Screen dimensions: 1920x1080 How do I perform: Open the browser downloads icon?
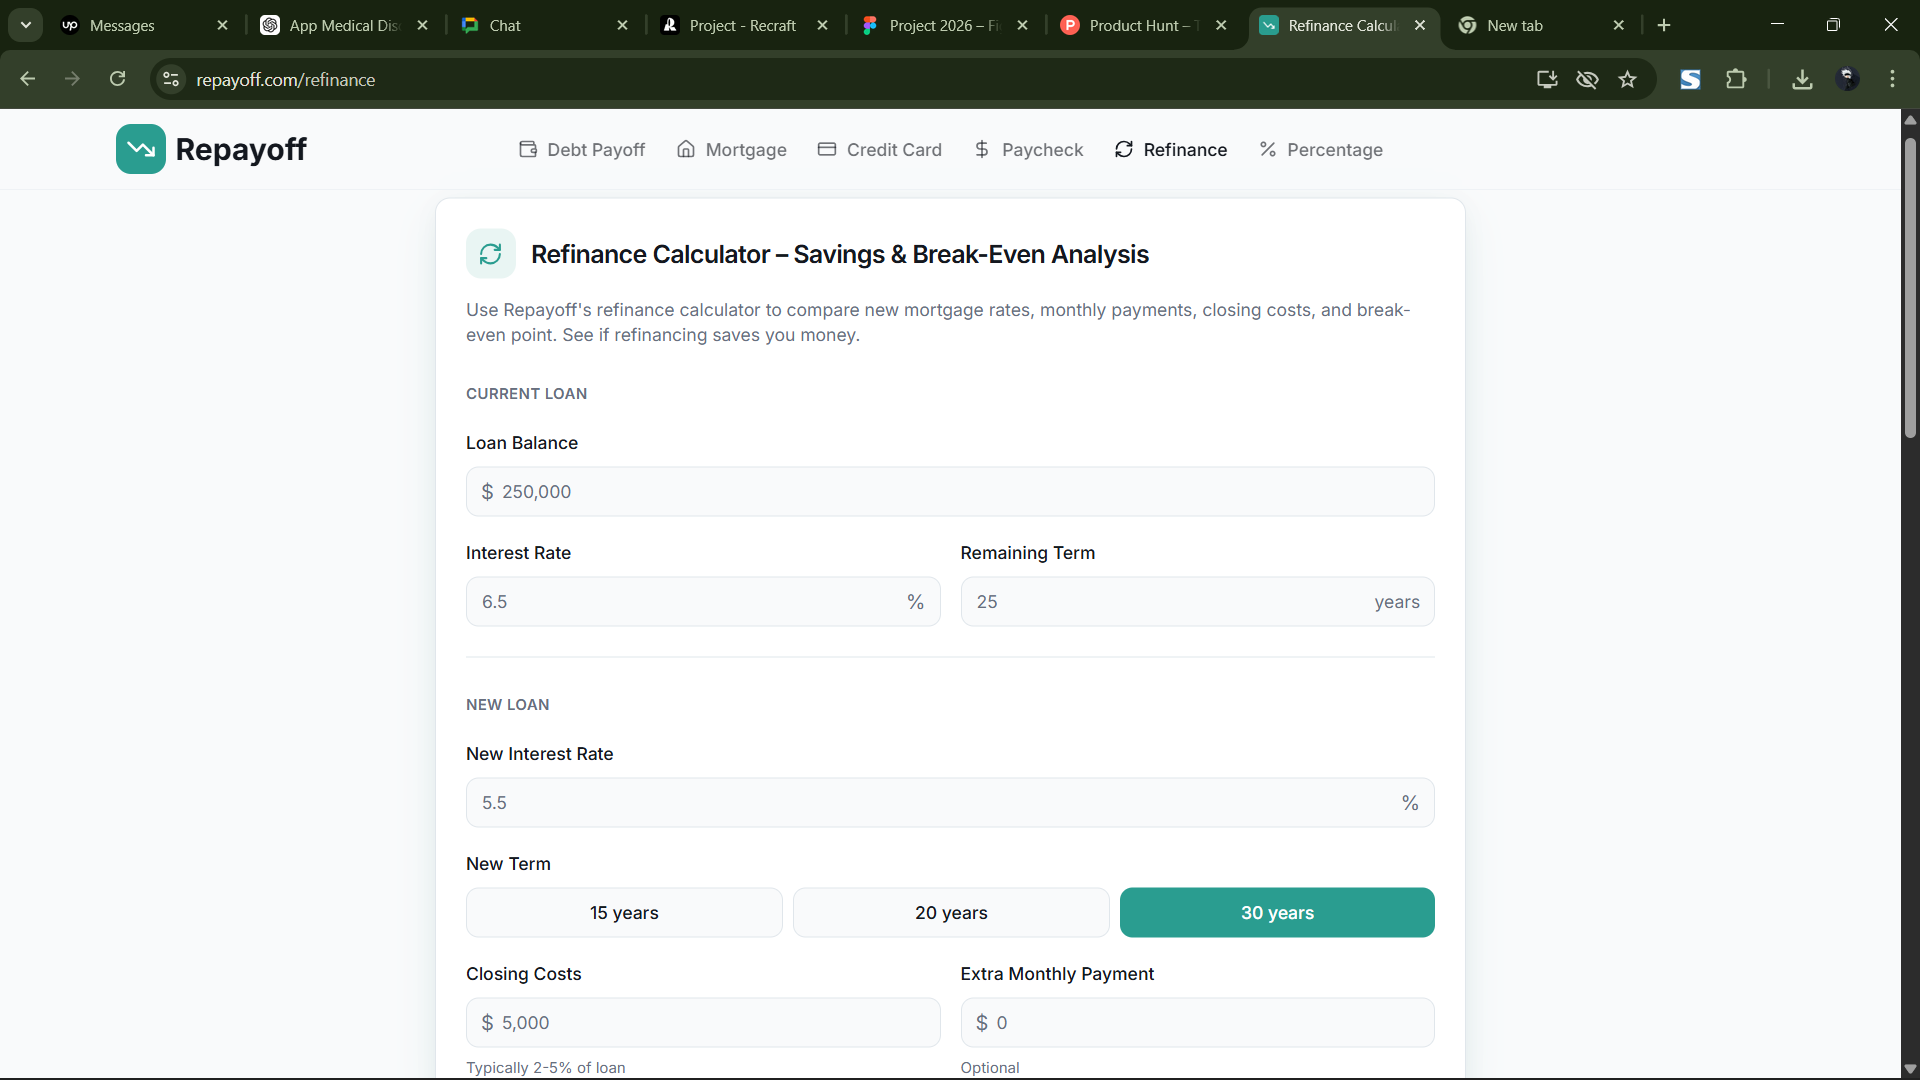point(1802,79)
